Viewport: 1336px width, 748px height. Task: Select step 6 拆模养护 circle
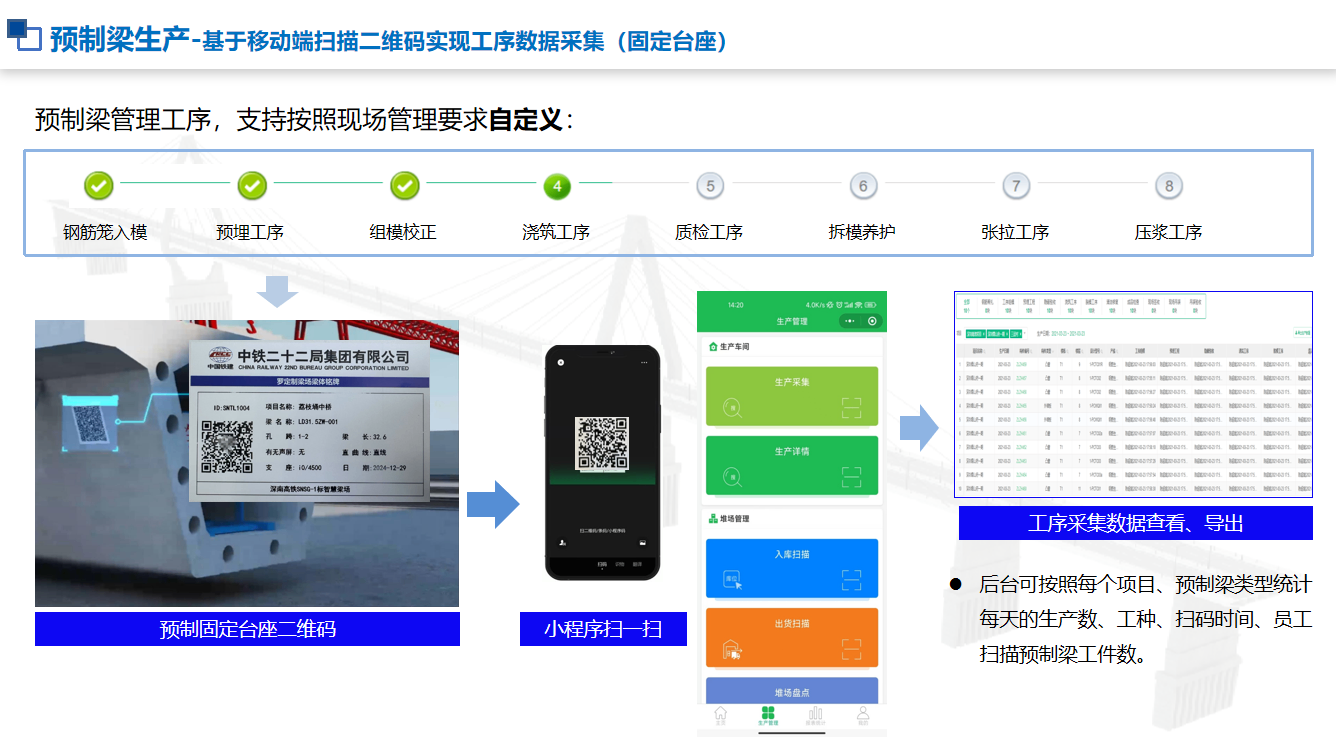[863, 185]
